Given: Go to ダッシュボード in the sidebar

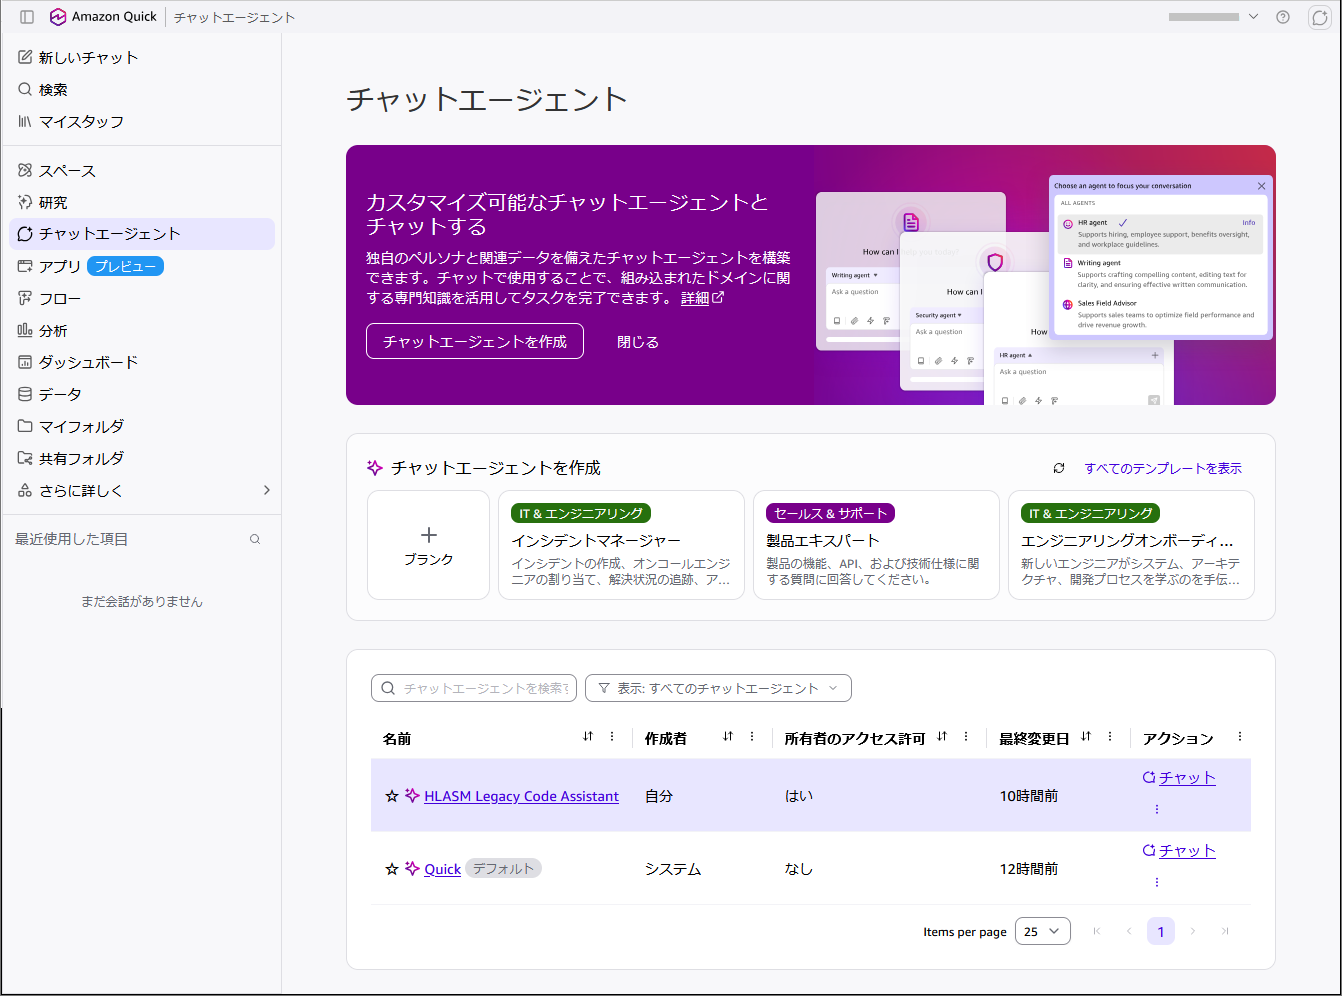Looking at the screenshot, I should tap(78, 362).
